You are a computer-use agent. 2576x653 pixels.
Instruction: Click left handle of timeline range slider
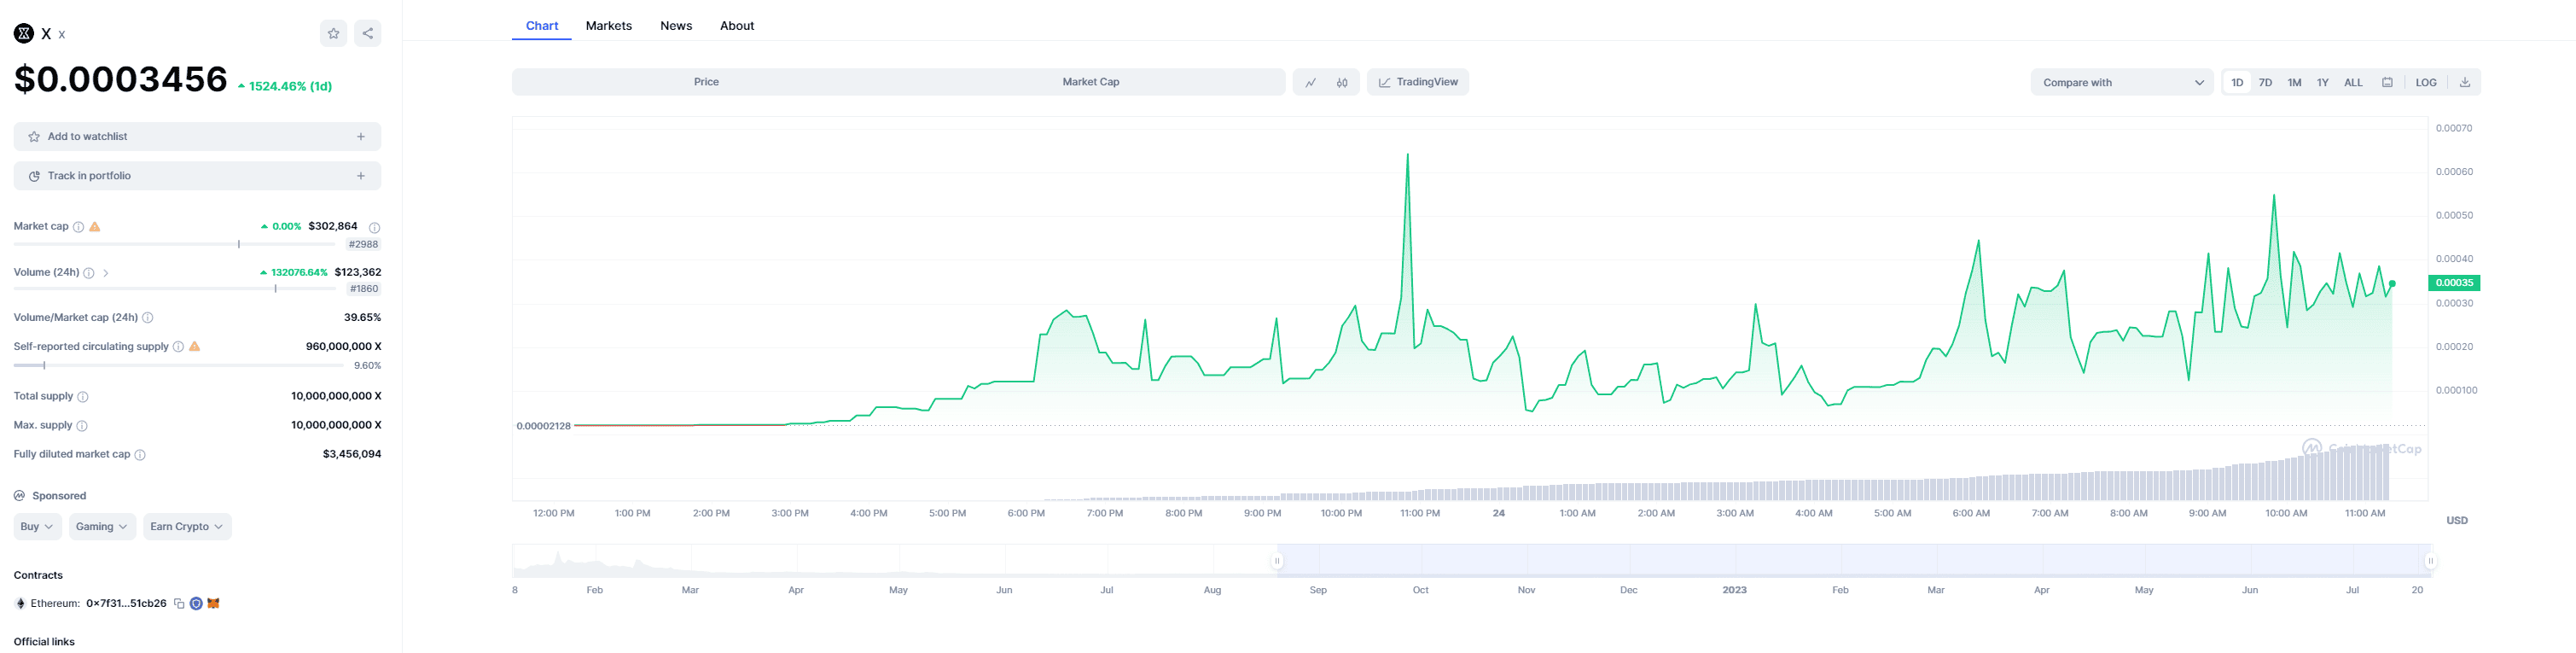(x=1277, y=561)
